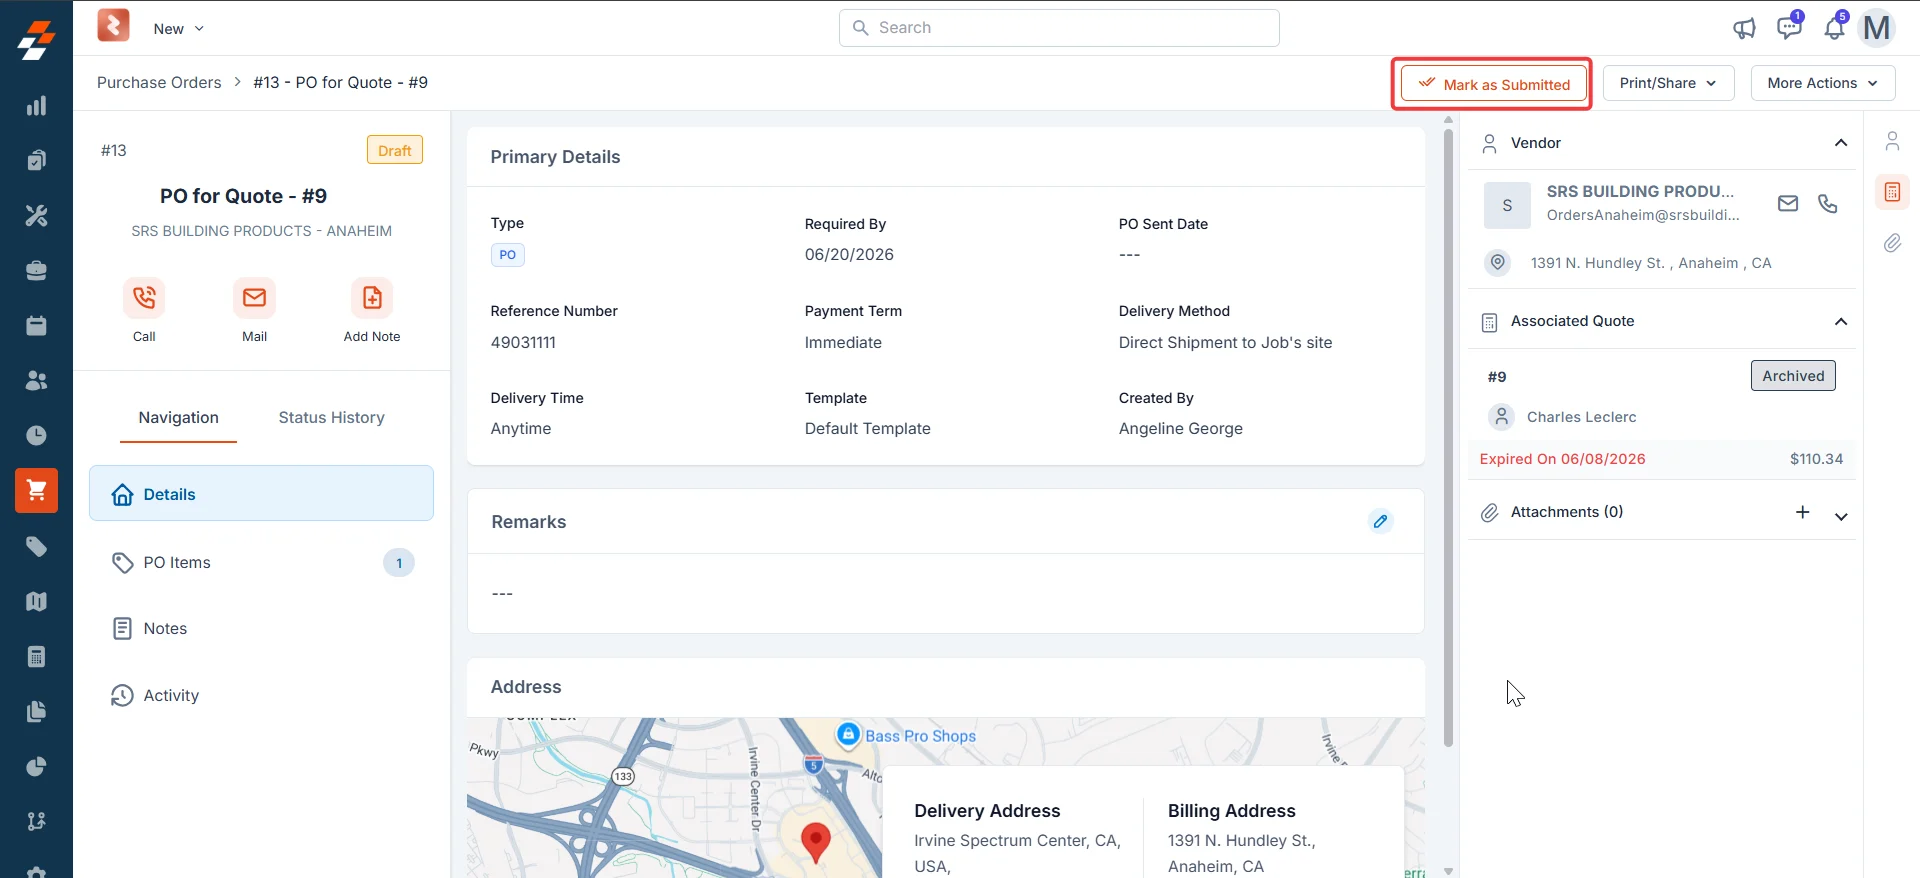Open the pie chart reports sidebar icon

tap(36, 767)
